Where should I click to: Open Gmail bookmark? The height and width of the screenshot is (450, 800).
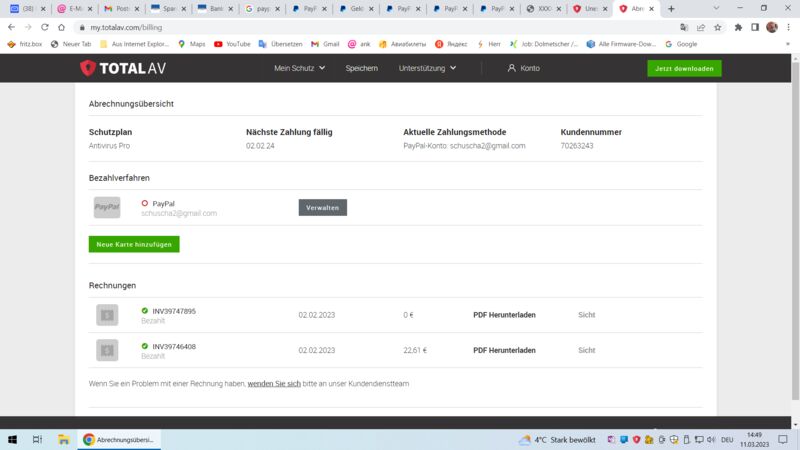click(325, 44)
